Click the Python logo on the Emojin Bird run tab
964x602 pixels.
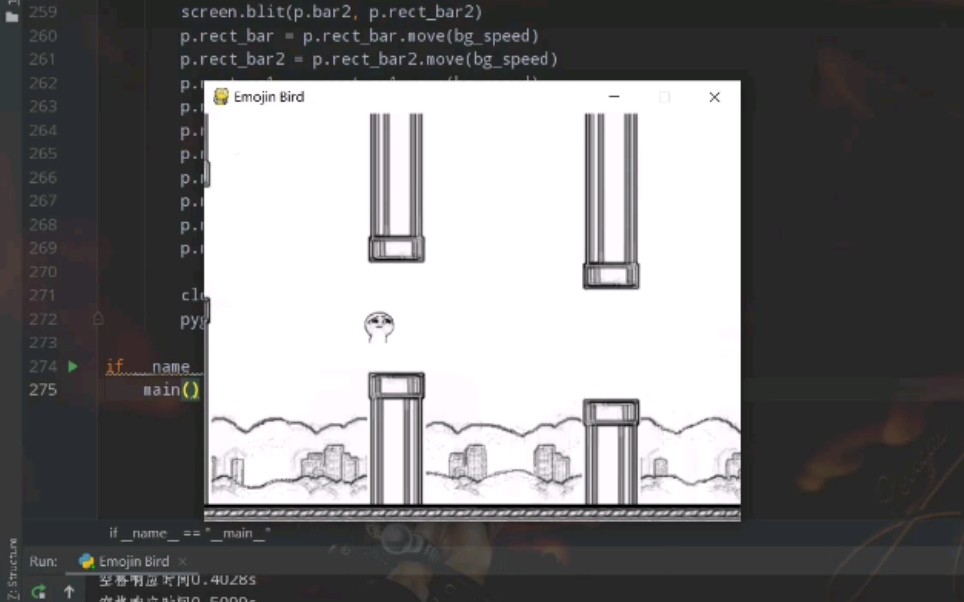pyautogui.click(x=87, y=561)
